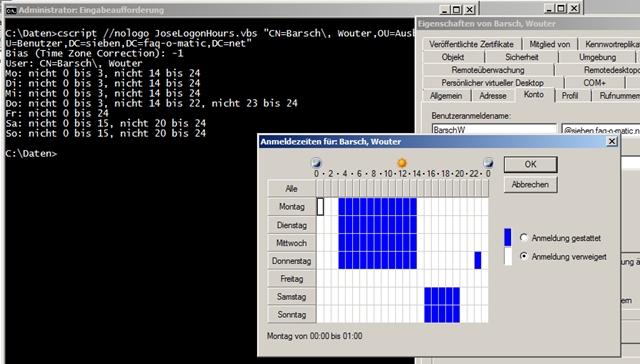
Task: Cancel dialog with Abbrechen button
Action: pyautogui.click(x=530, y=184)
